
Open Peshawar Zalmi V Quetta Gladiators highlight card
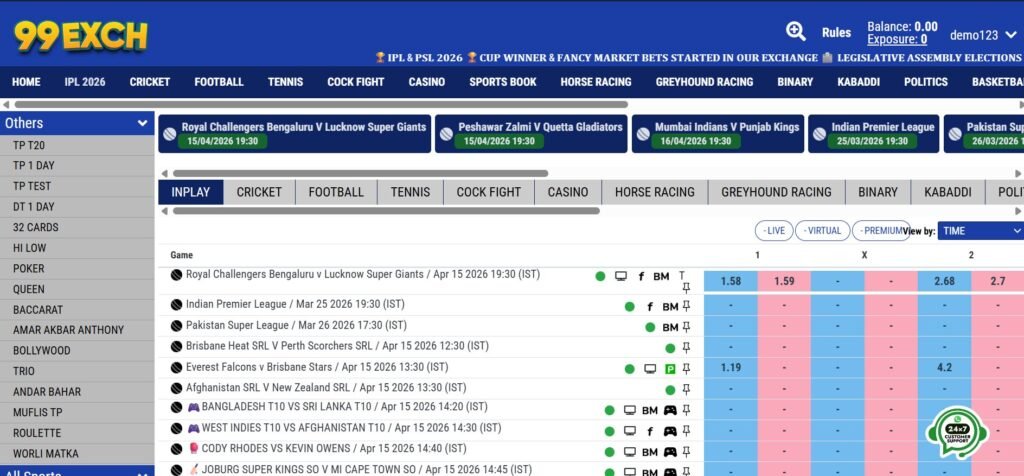[x=530, y=134]
